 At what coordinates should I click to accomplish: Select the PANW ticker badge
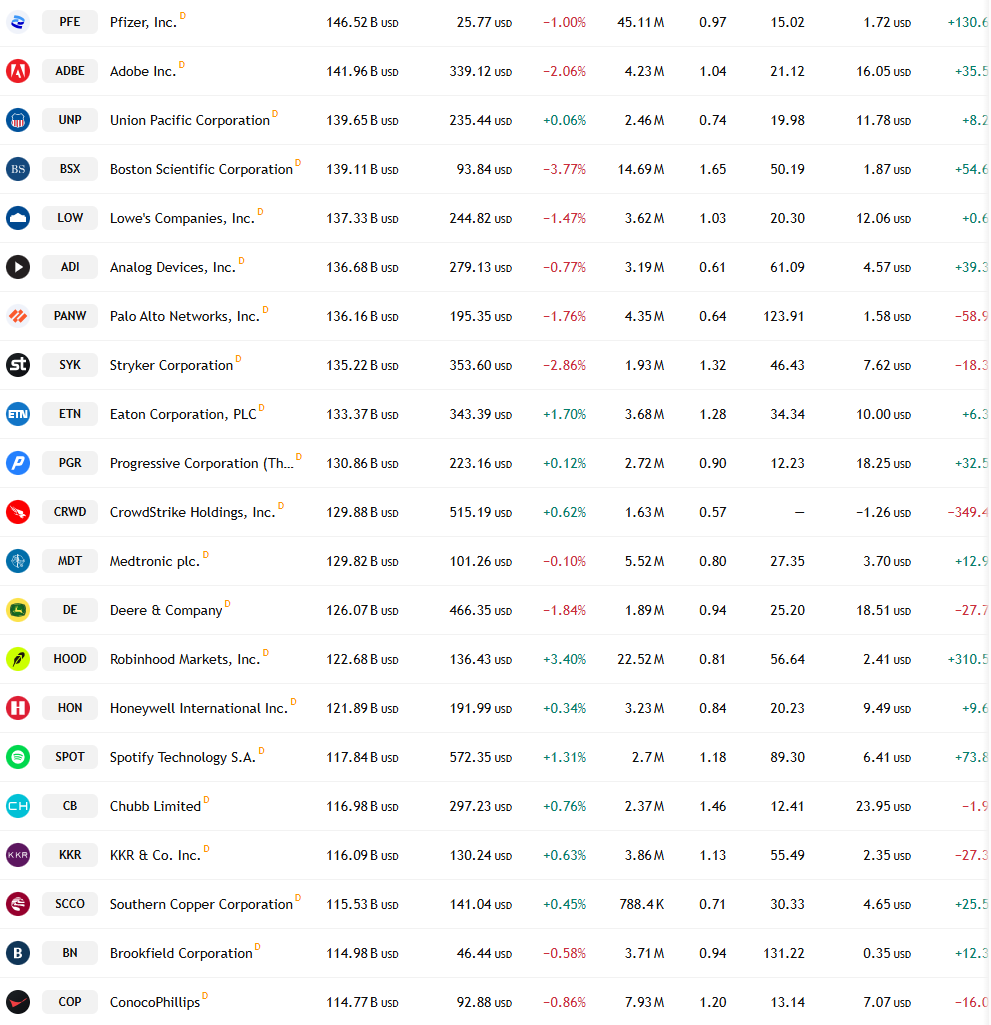pyautogui.click(x=70, y=316)
